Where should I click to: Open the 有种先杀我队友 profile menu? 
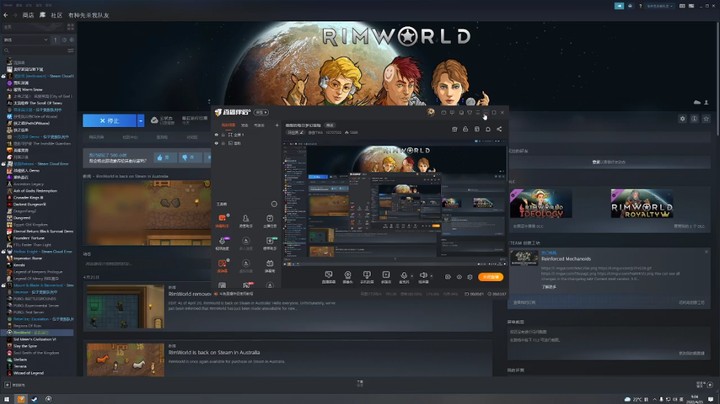(x=89, y=15)
